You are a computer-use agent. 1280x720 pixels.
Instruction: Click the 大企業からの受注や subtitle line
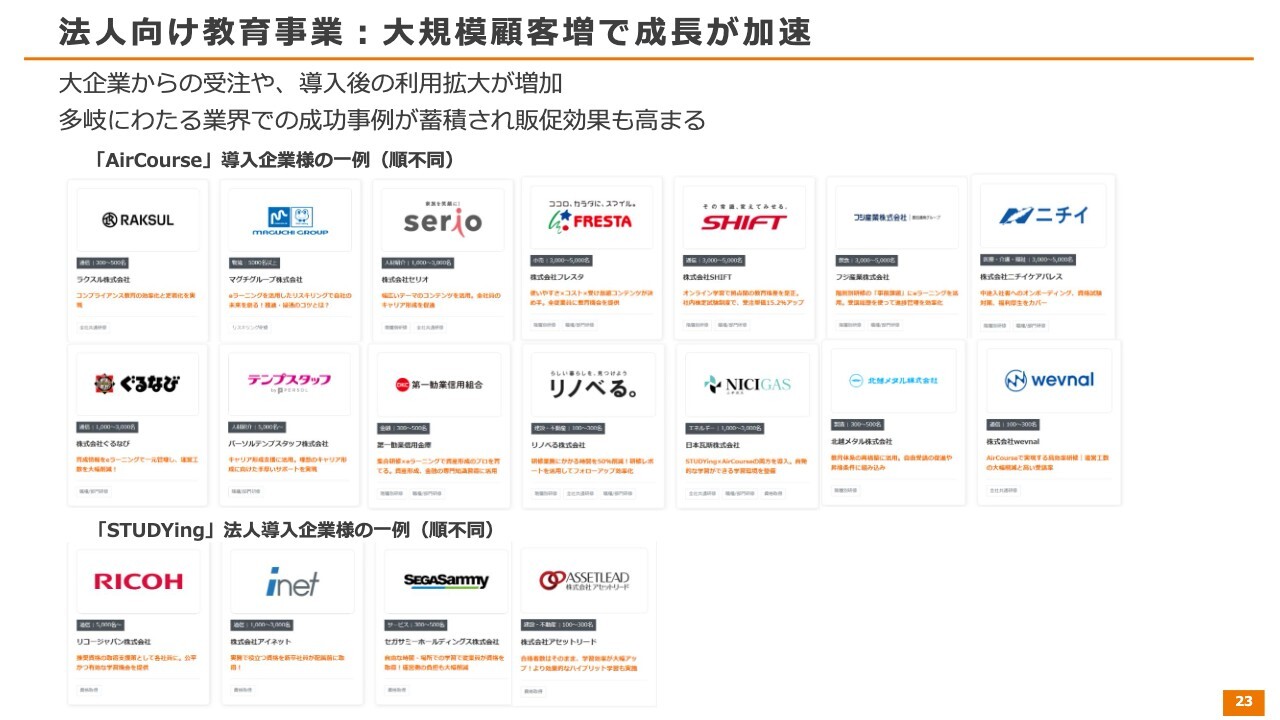coord(310,82)
